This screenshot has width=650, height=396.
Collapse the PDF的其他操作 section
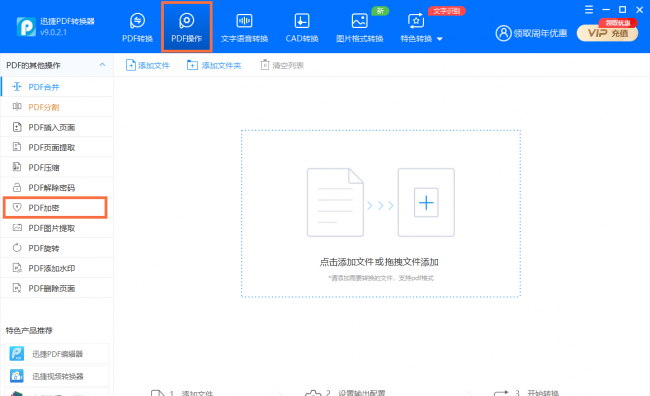[x=102, y=65]
